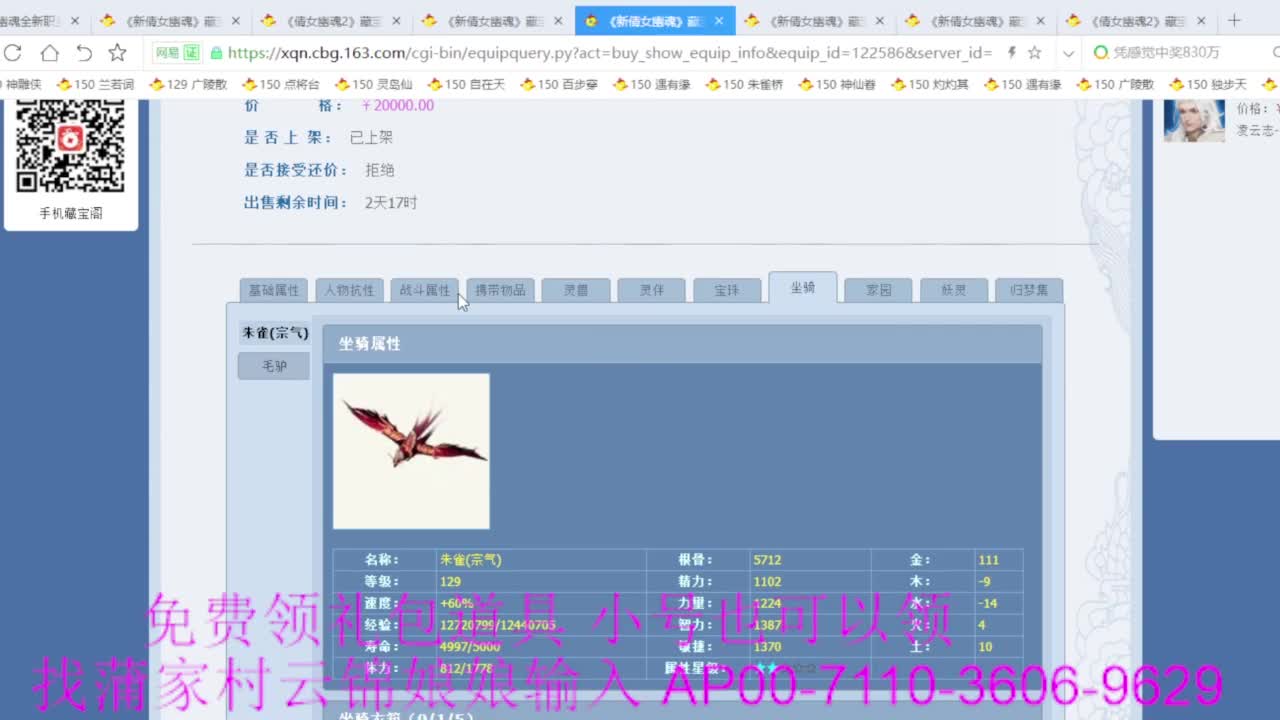Click the favorites star left of the address bar
The height and width of the screenshot is (720, 1280).
118,53
